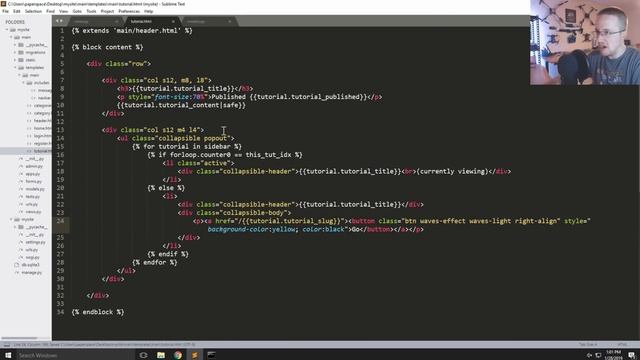Open the Preferences menu

pyautogui.click(x=129, y=11)
